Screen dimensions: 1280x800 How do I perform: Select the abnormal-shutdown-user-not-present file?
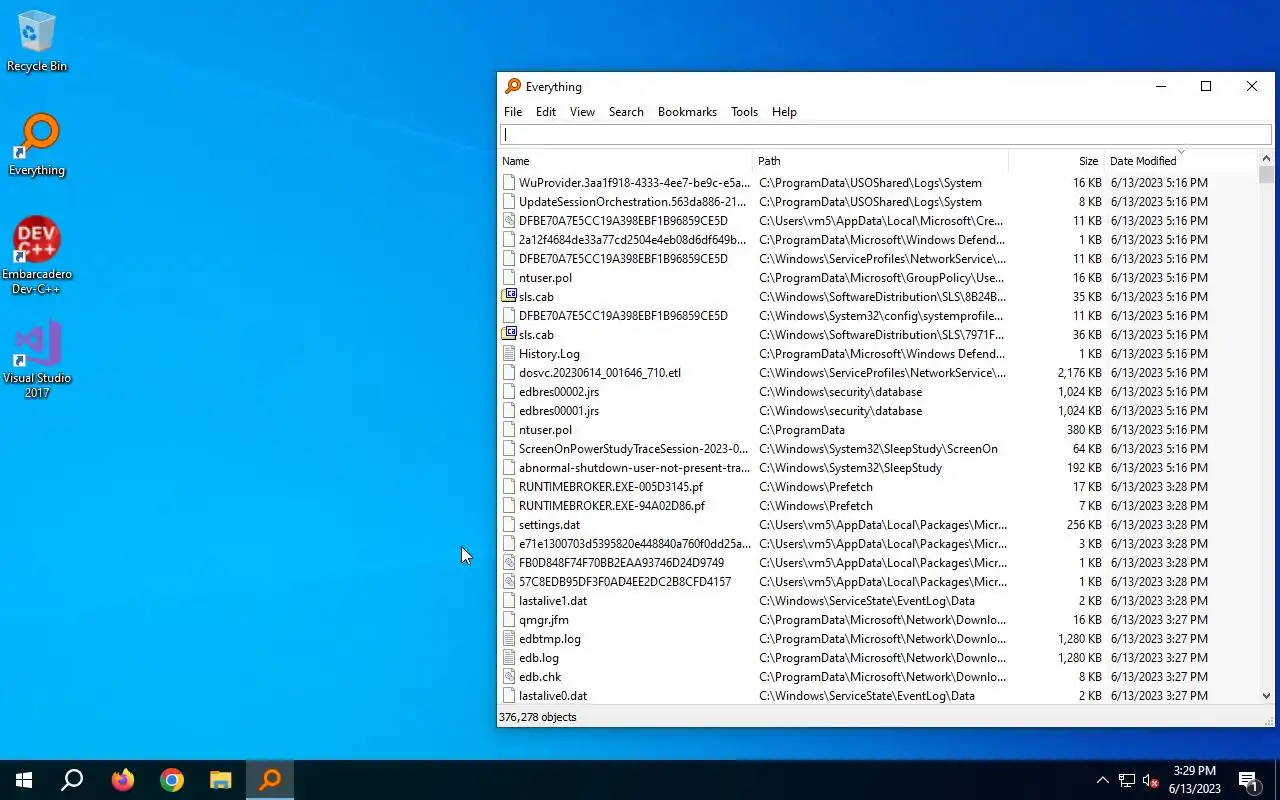click(x=878, y=468)
